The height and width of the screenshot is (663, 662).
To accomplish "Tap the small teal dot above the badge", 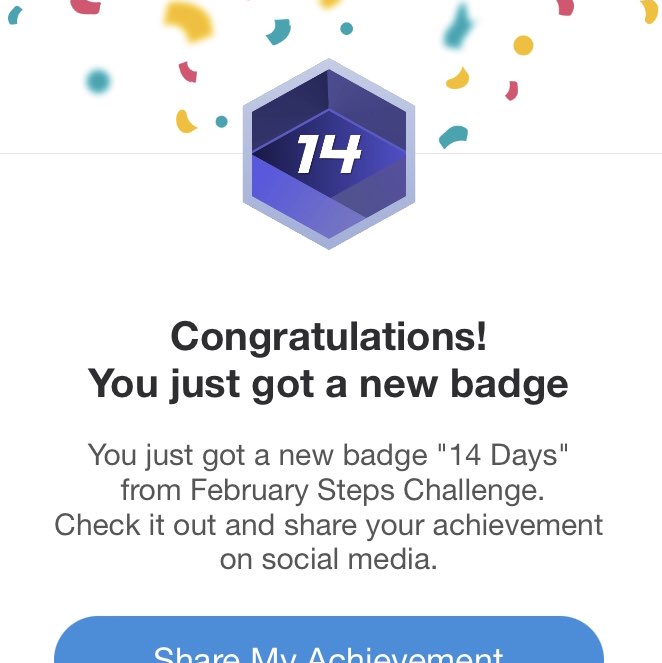I will 346,28.
